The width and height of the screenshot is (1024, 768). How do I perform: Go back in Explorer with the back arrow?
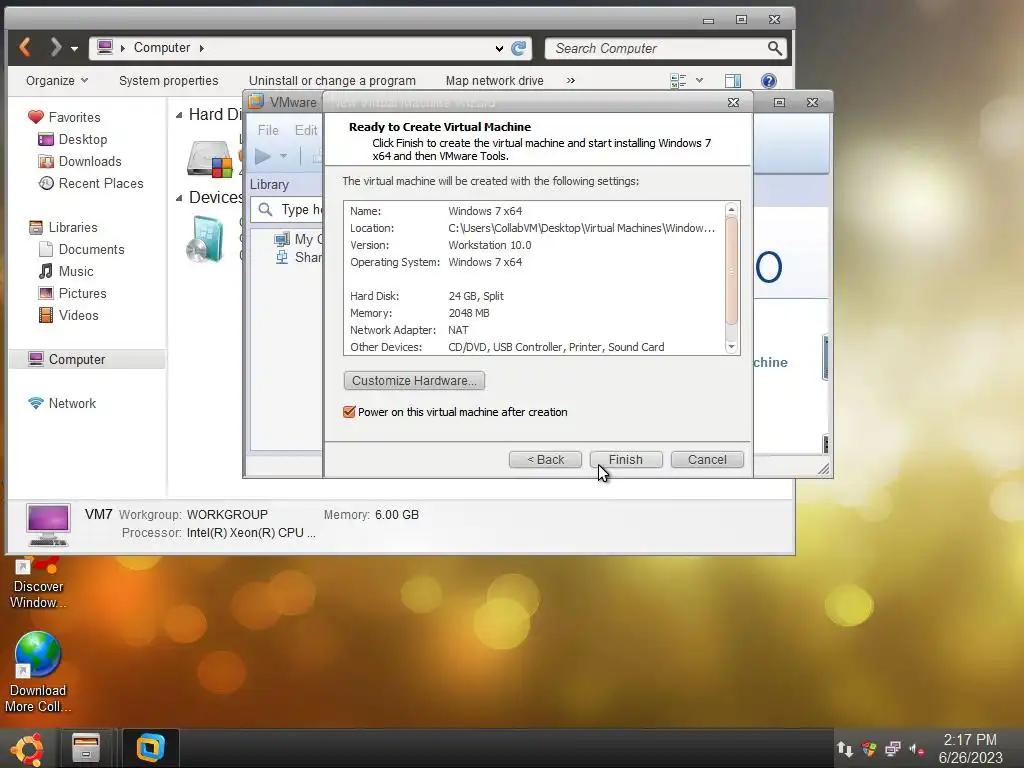pyautogui.click(x=25, y=47)
